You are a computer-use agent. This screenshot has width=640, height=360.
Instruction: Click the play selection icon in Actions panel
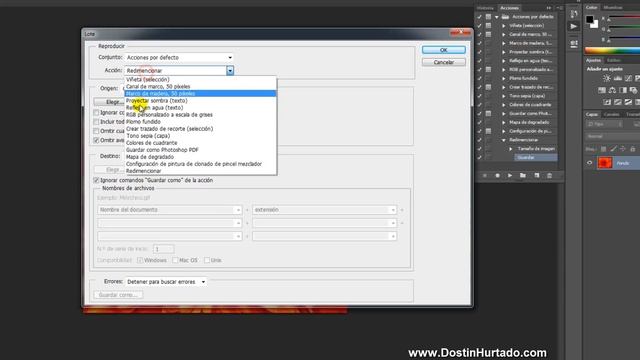[x=510, y=176]
